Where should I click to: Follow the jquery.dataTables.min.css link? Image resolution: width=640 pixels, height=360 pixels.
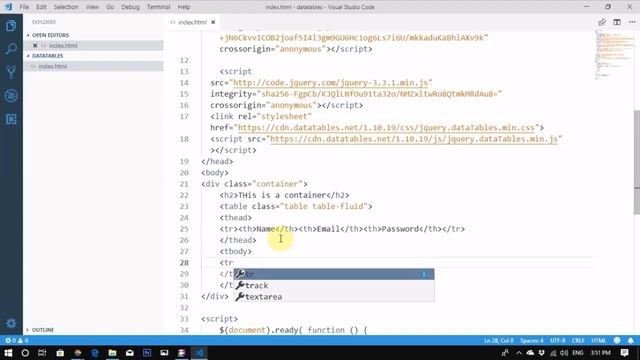point(386,128)
